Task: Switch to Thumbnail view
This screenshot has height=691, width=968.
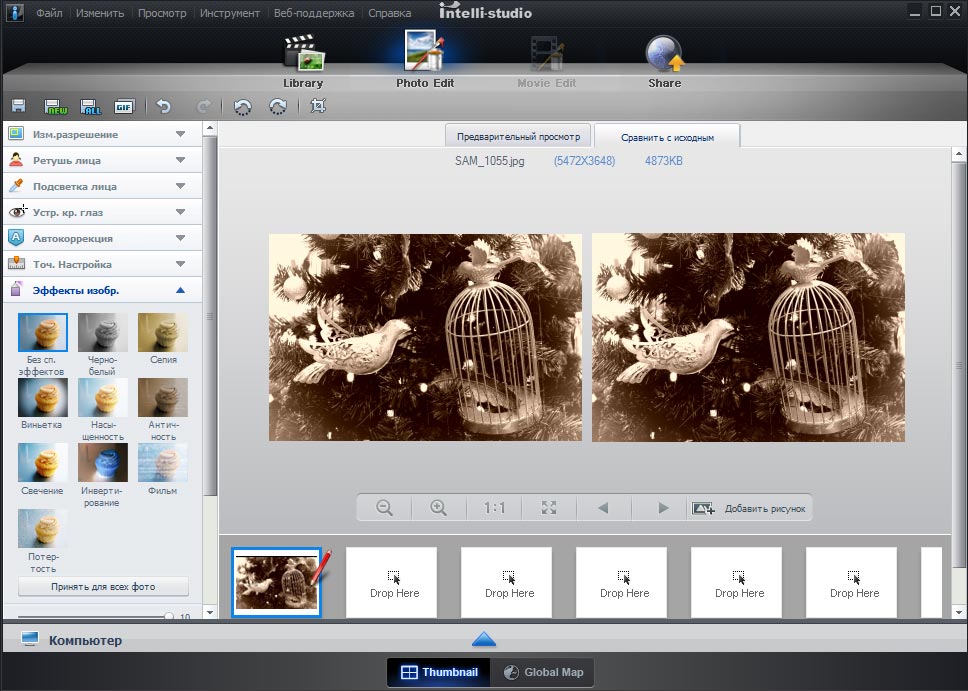Action: [x=439, y=672]
